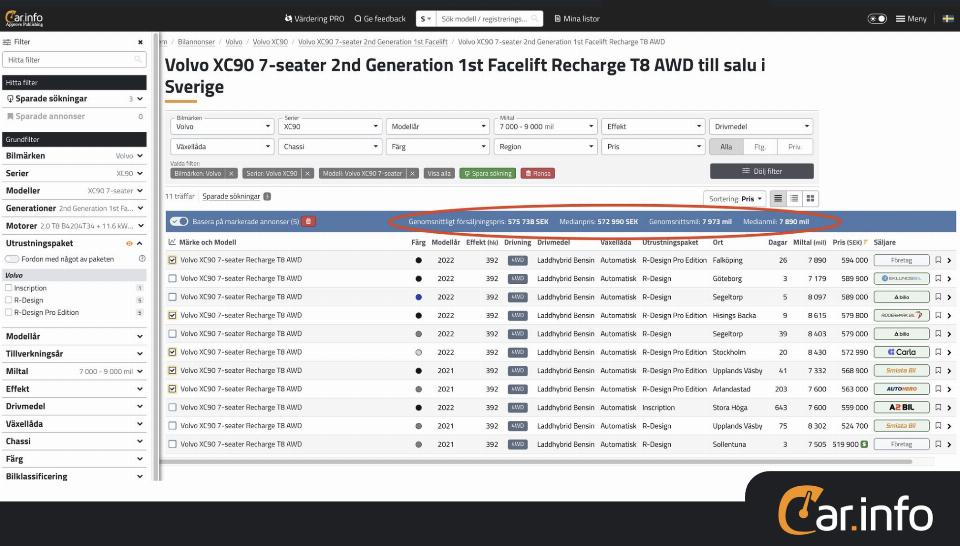Bookmark the Falköping listing
The image size is (960, 546).
[938, 260]
